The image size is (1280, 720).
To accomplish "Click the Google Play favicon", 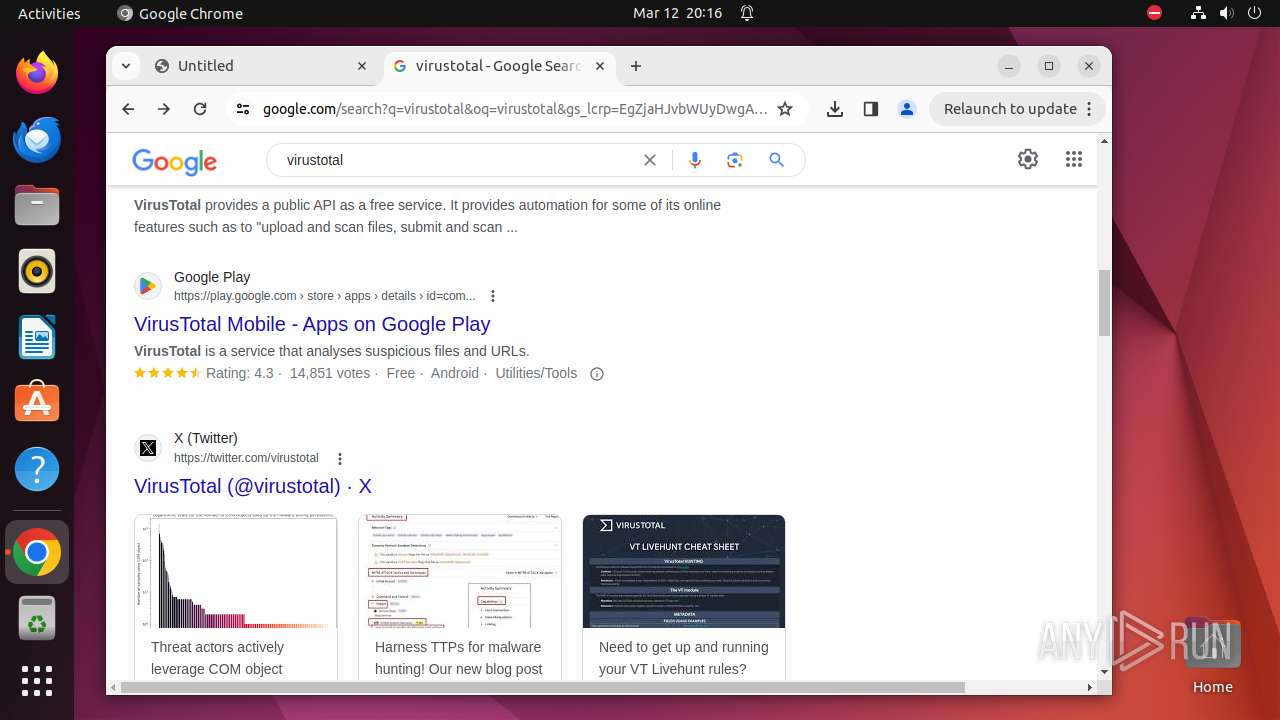I will coord(148,286).
